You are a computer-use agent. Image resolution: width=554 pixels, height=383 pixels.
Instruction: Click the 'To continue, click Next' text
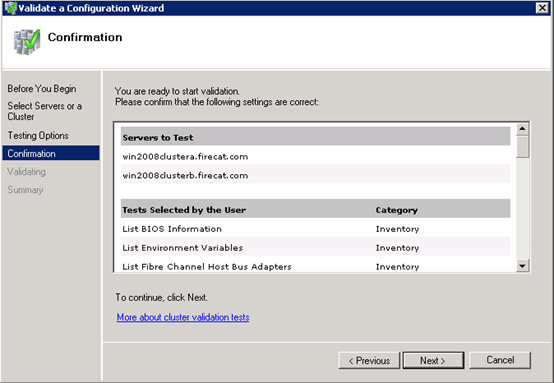(161, 297)
